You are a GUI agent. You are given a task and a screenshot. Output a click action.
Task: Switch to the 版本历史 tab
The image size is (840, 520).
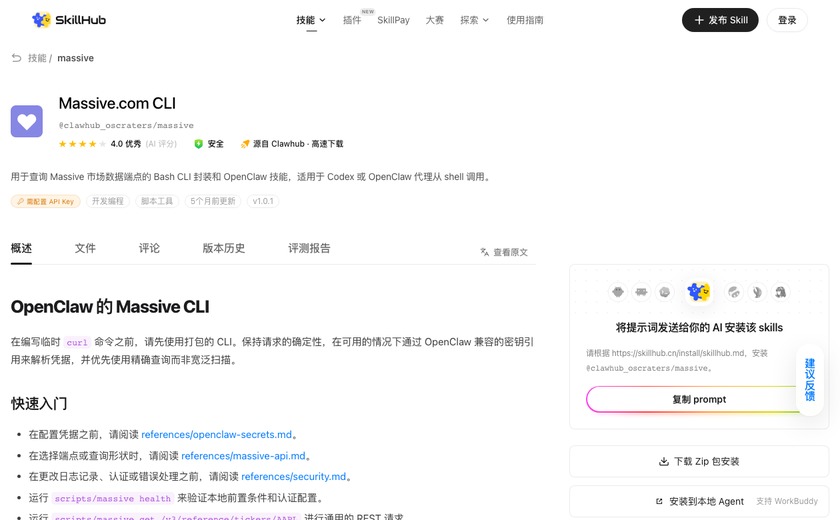(224, 248)
